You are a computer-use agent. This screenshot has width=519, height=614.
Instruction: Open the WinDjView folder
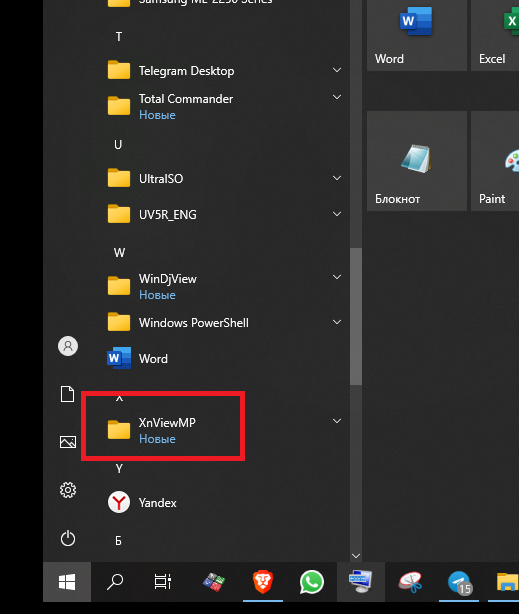coord(222,286)
